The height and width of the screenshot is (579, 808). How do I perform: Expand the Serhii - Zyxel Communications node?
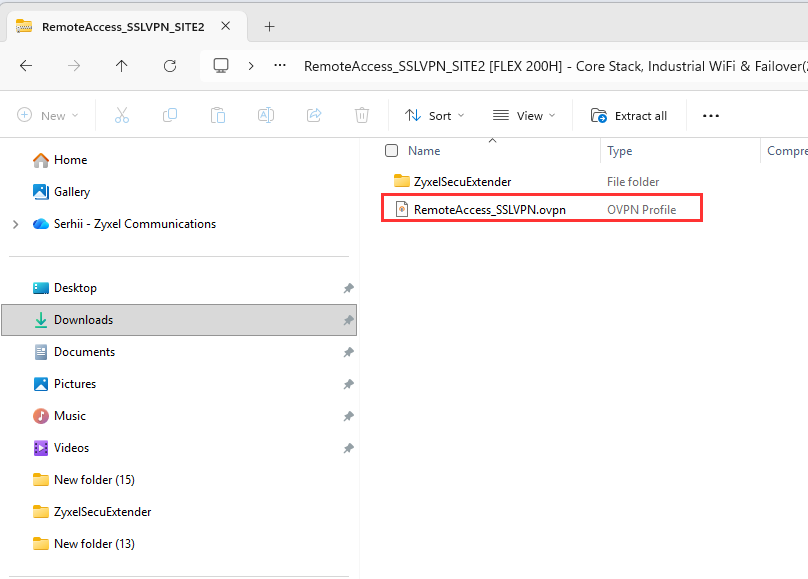point(15,224)
